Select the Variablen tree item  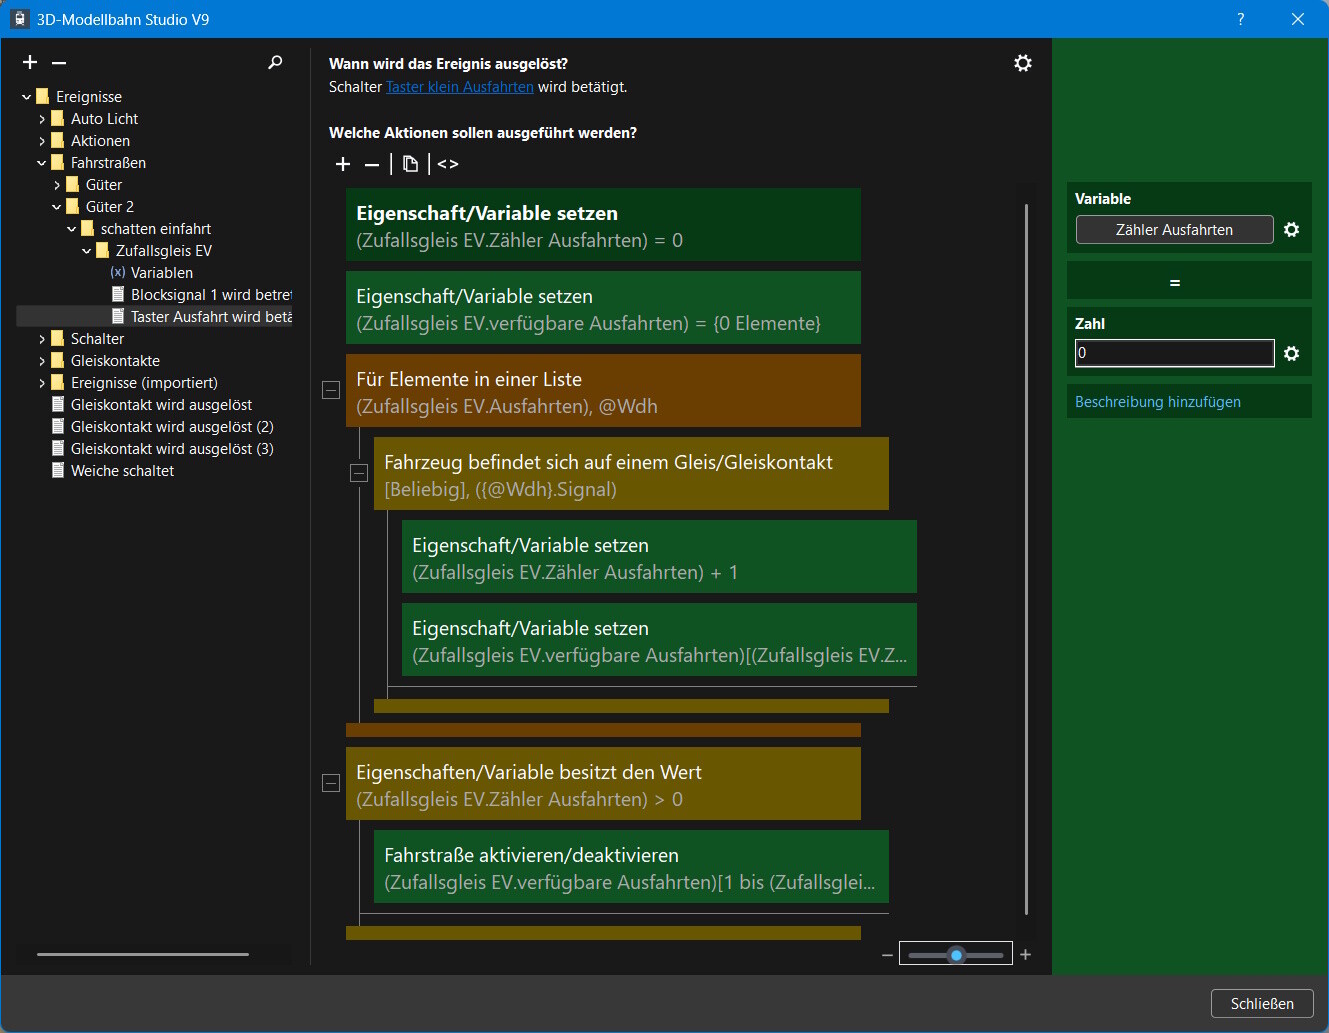pyautogui.click(x=161, y=273)
